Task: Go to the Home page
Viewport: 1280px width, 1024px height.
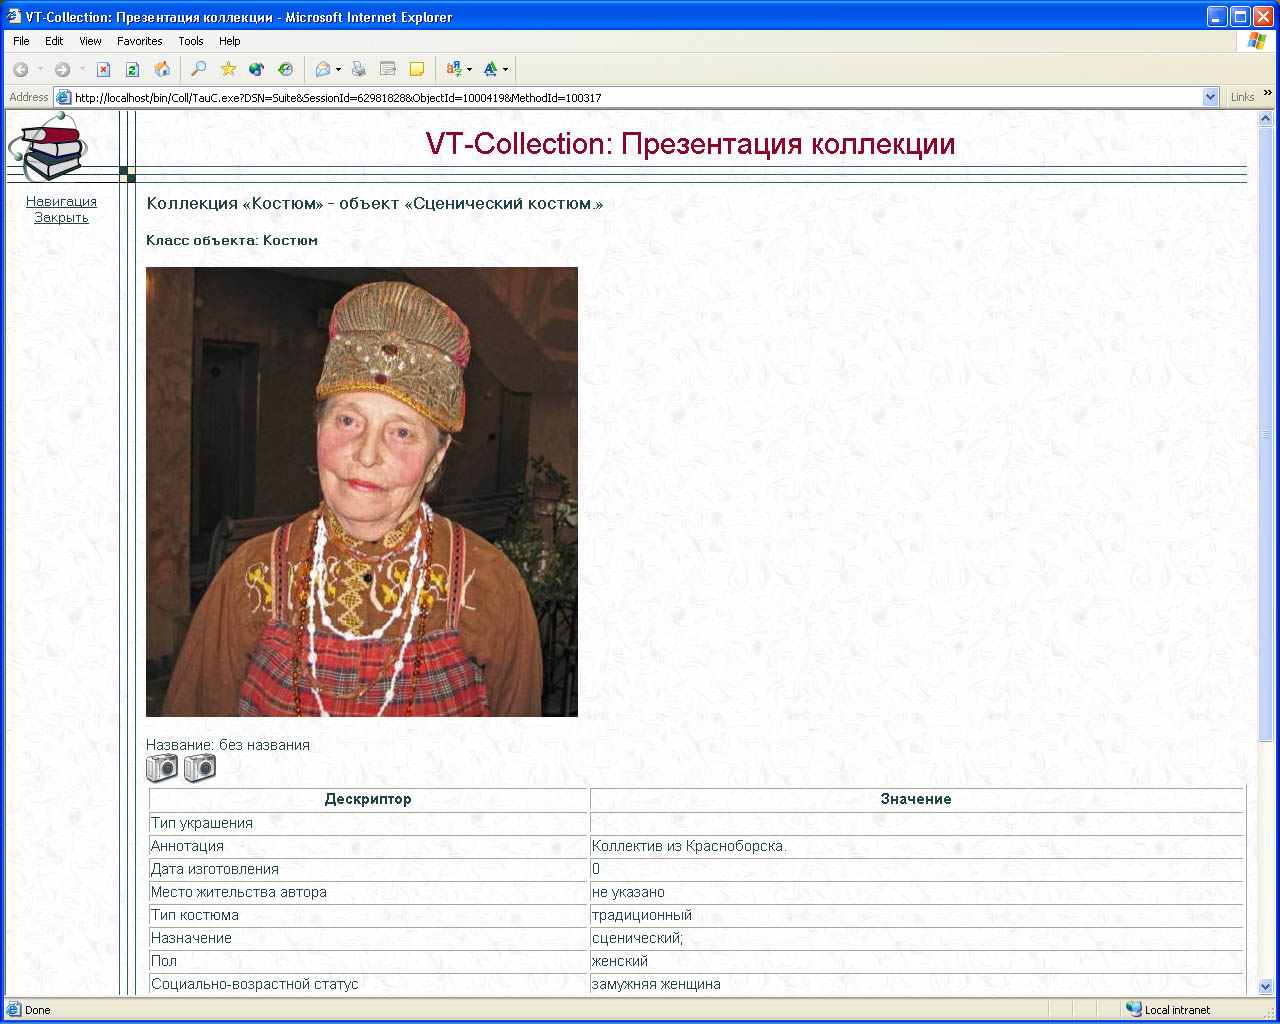Action: tap(162, 69)
